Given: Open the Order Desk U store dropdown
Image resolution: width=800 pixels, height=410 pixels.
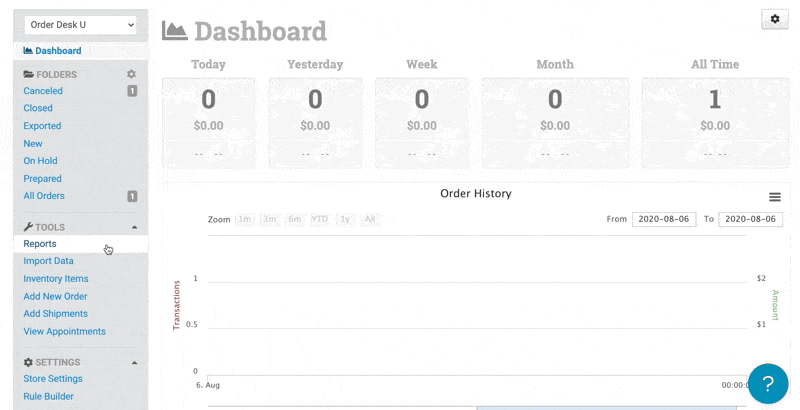Looking at the screenshot, I should [x=82, y=24].
